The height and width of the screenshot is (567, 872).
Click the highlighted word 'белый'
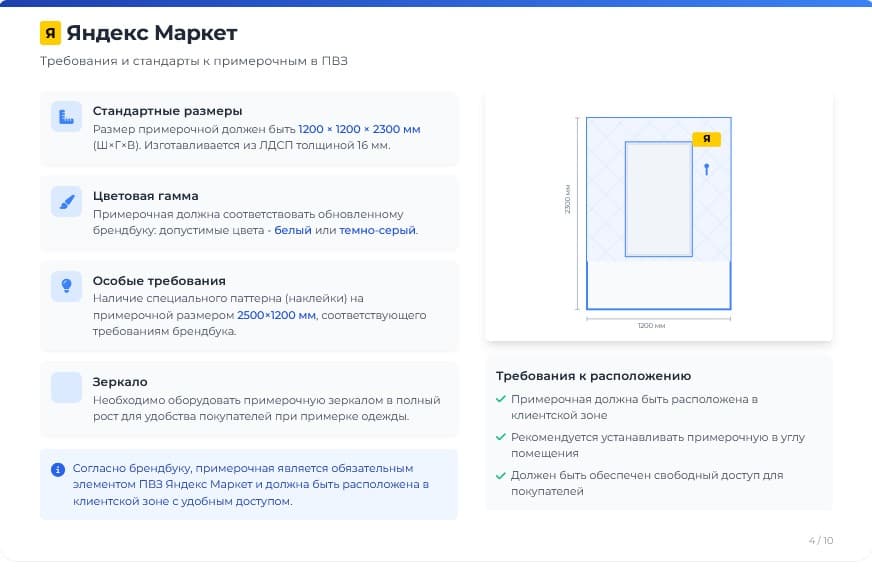point(293,230)
